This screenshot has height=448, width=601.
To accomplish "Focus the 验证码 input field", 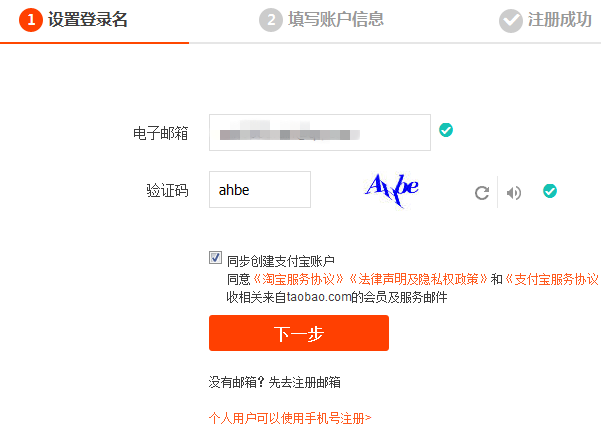I will [260, 190].
